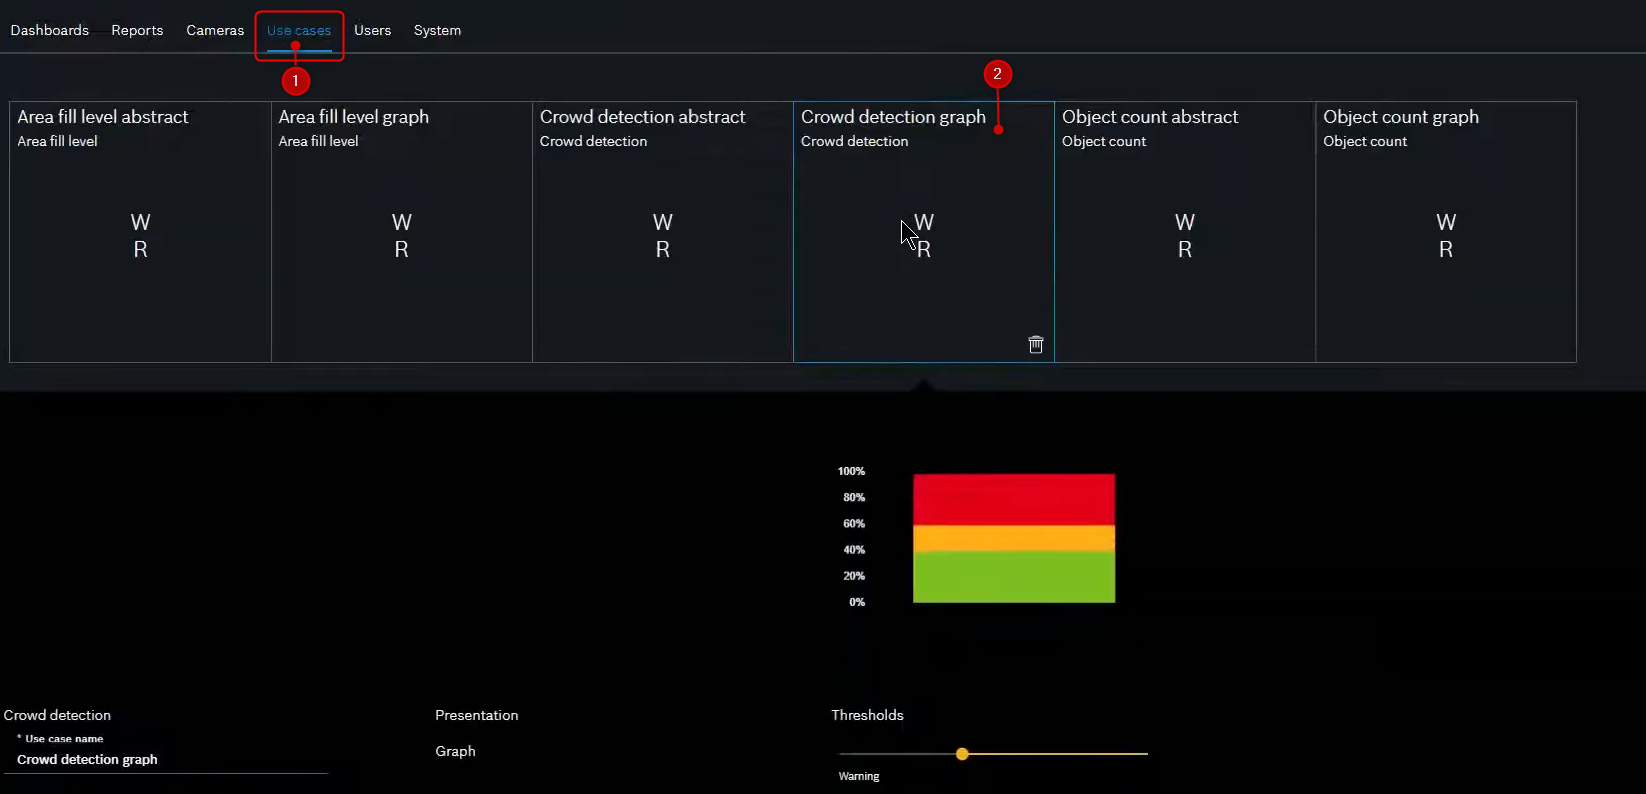Click the Warning threshold slider handle
Image resolution: width=1646 pixels, height=794 pixels.
coord(962,754)
